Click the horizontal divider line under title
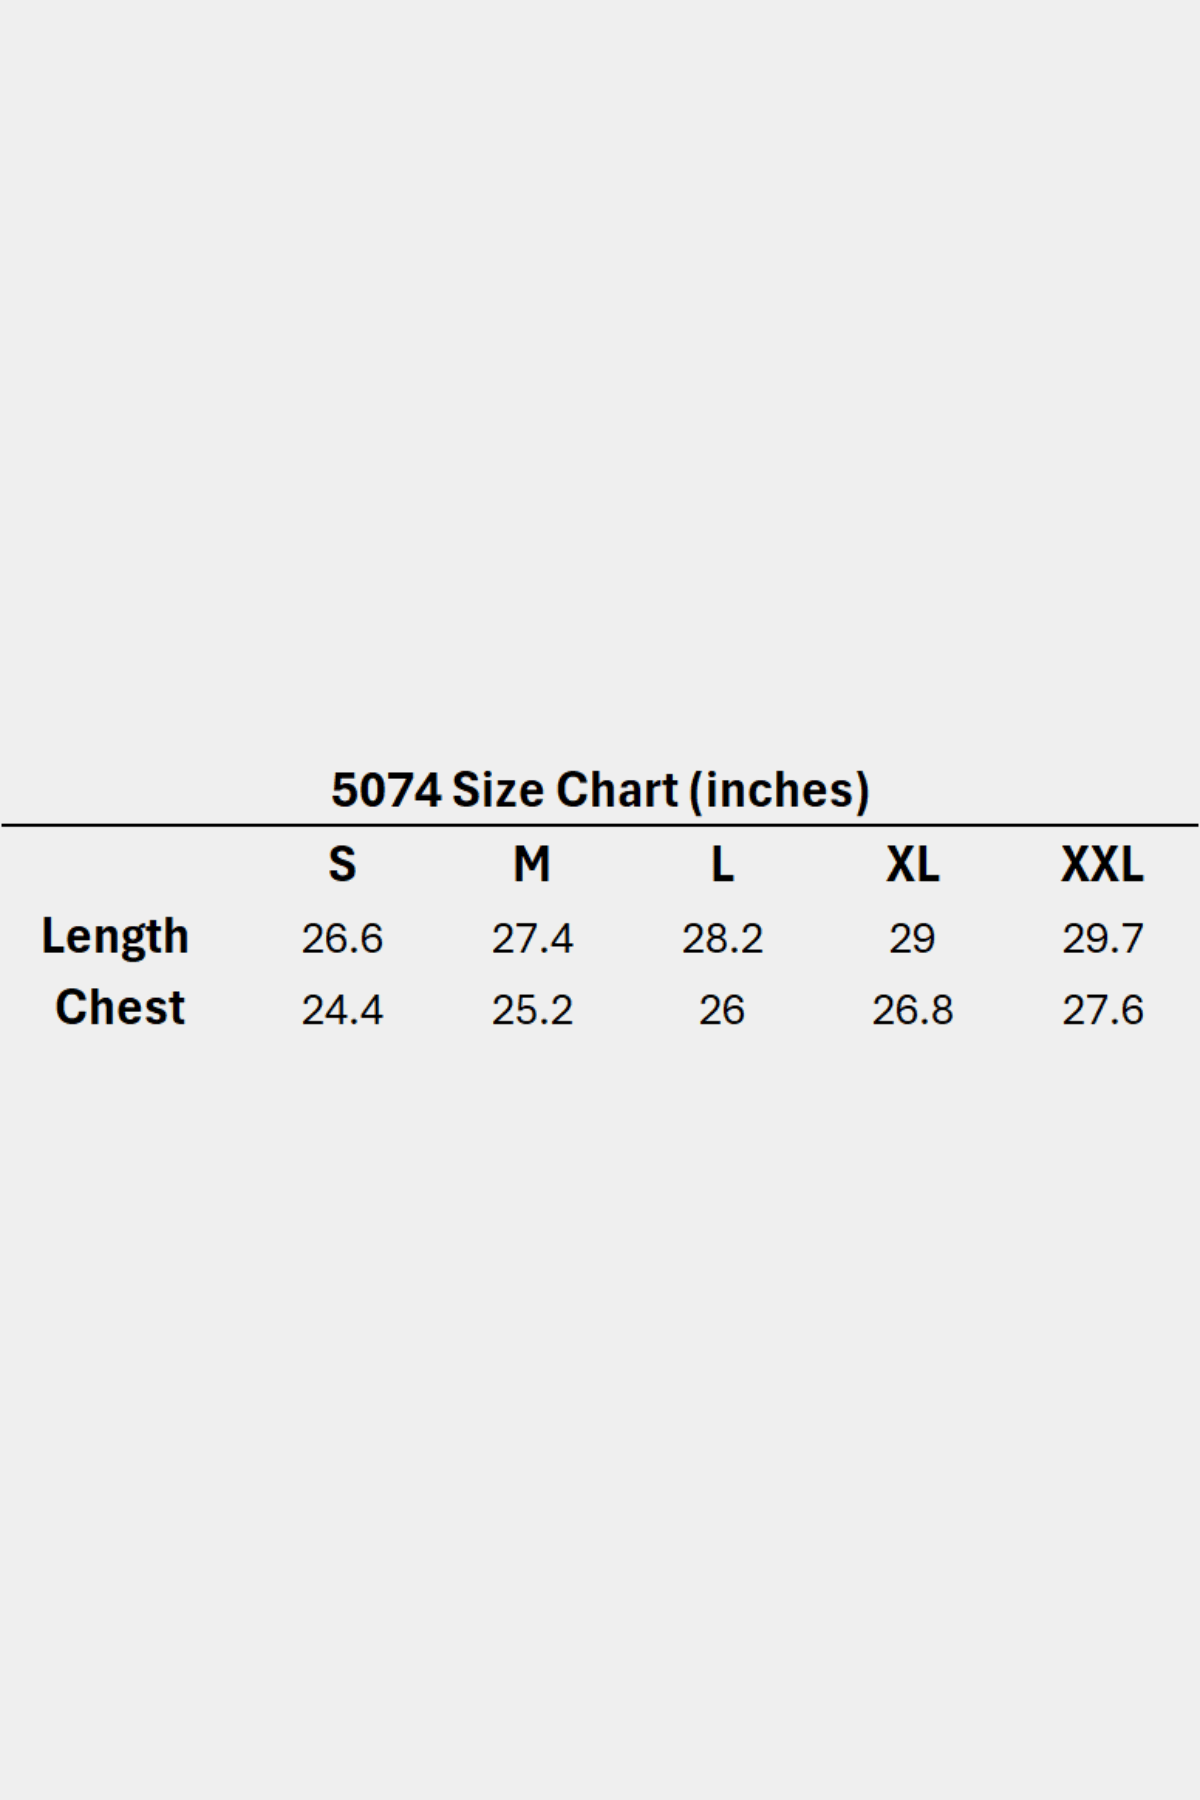 pyautogui.click(x=600, y=825)
